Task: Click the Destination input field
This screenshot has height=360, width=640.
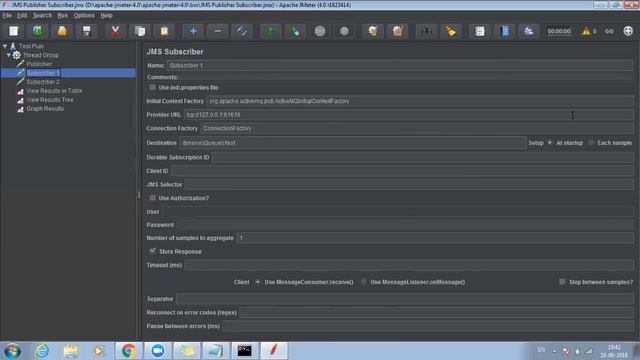Action: pyautogui.click(x=353, y=143)
